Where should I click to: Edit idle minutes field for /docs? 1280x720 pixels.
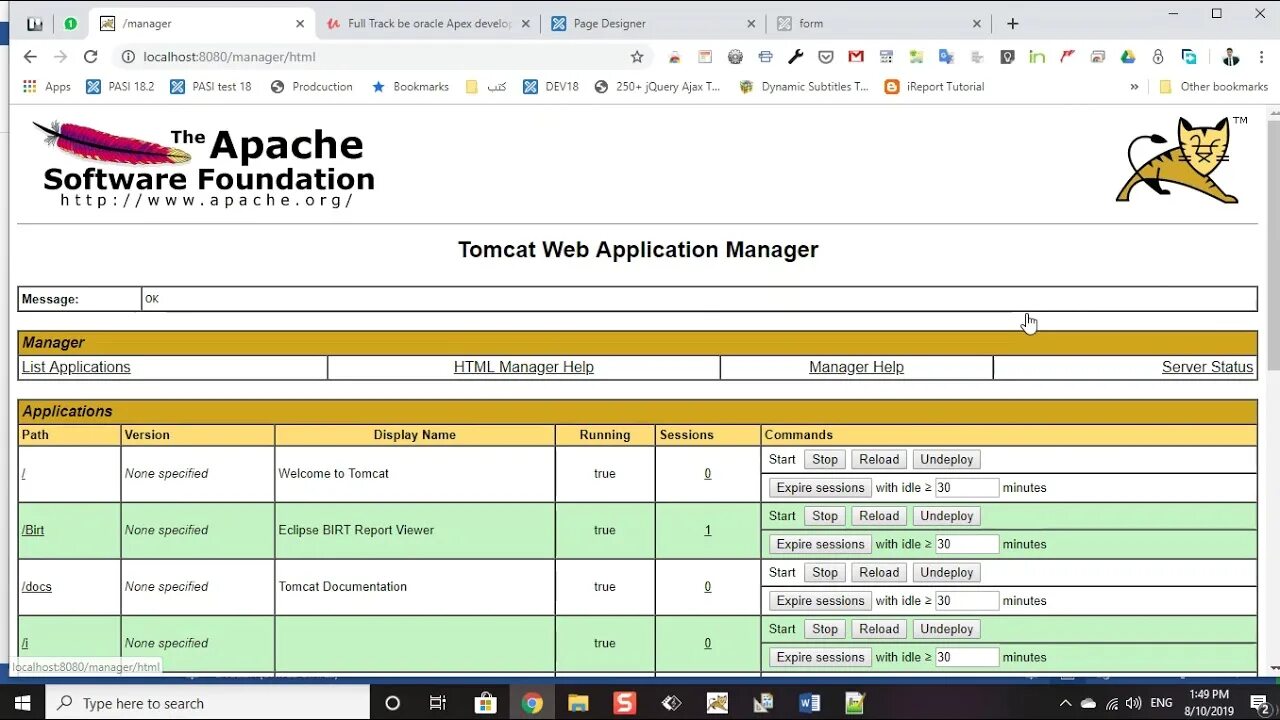967,601
